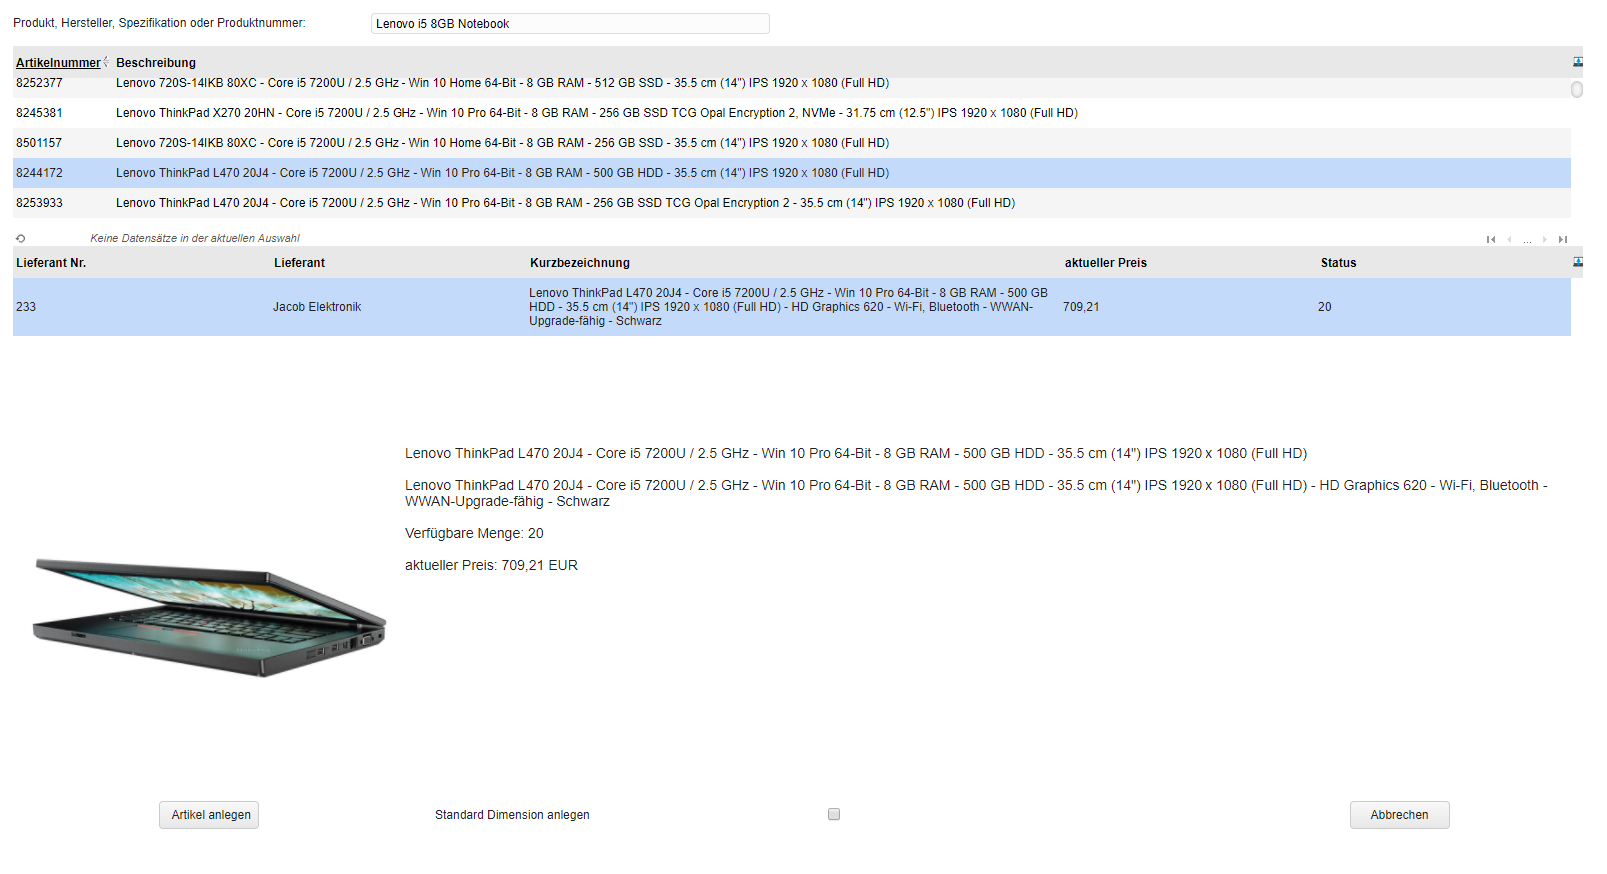The height and width of the screenshot is (874, 1607).
Task: Open the page ellipsis between the pager arrows
Action: [1527, 240]
